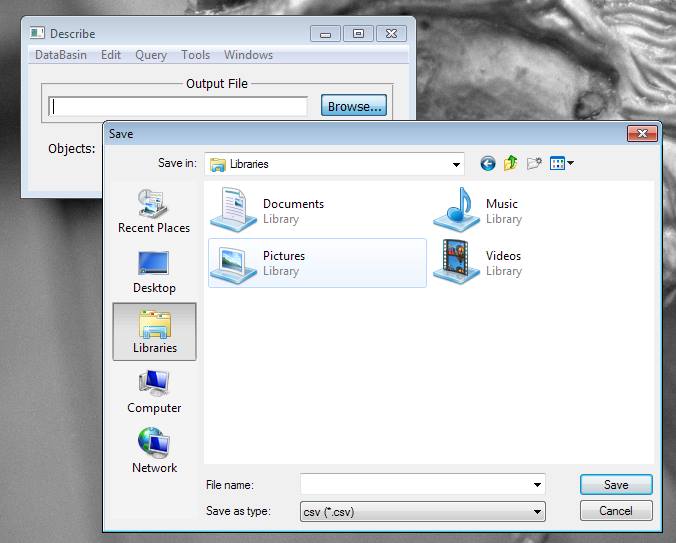Expand the Save in location dropdown
Viewport: 676px width, 543px height.
[457, 164]
